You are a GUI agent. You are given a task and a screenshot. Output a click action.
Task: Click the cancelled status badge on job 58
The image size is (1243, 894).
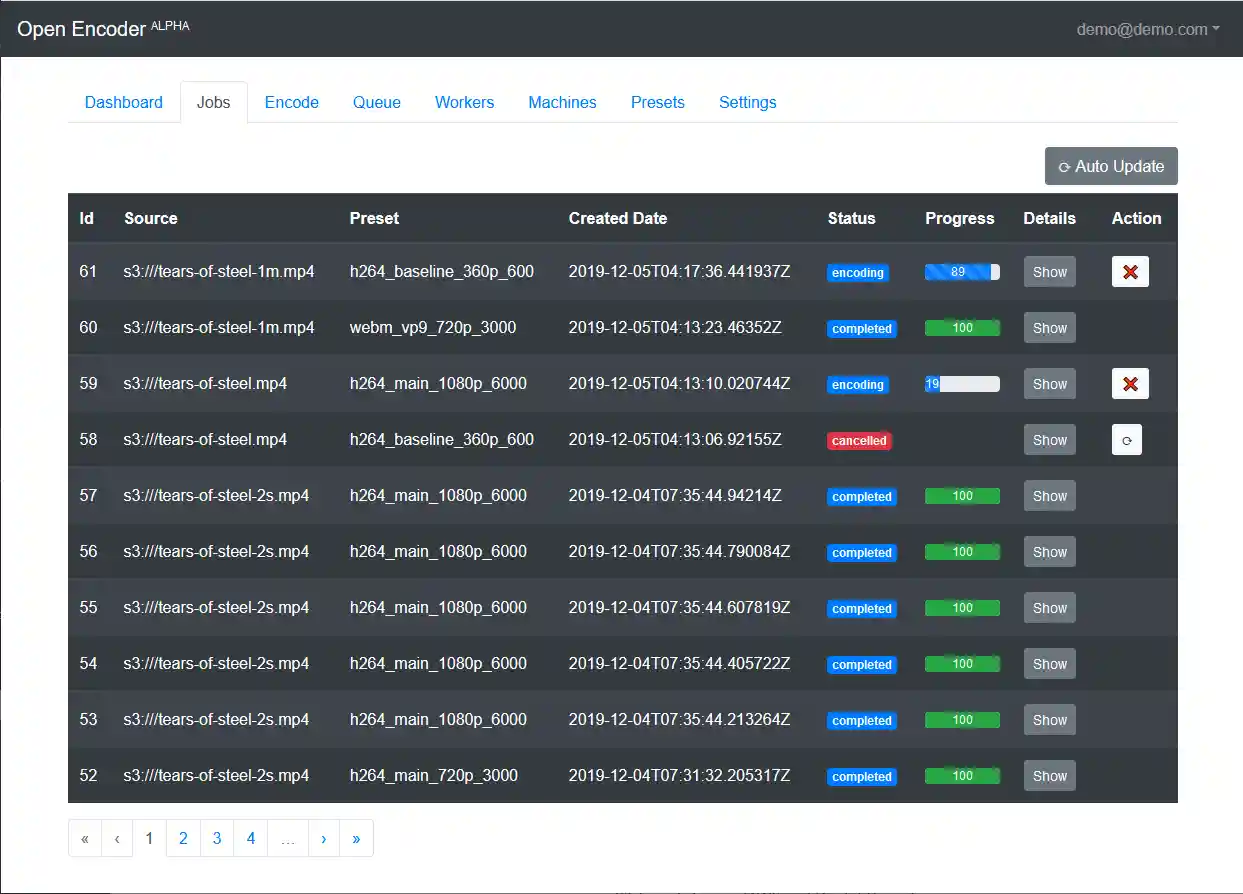(x=859, y=439)
